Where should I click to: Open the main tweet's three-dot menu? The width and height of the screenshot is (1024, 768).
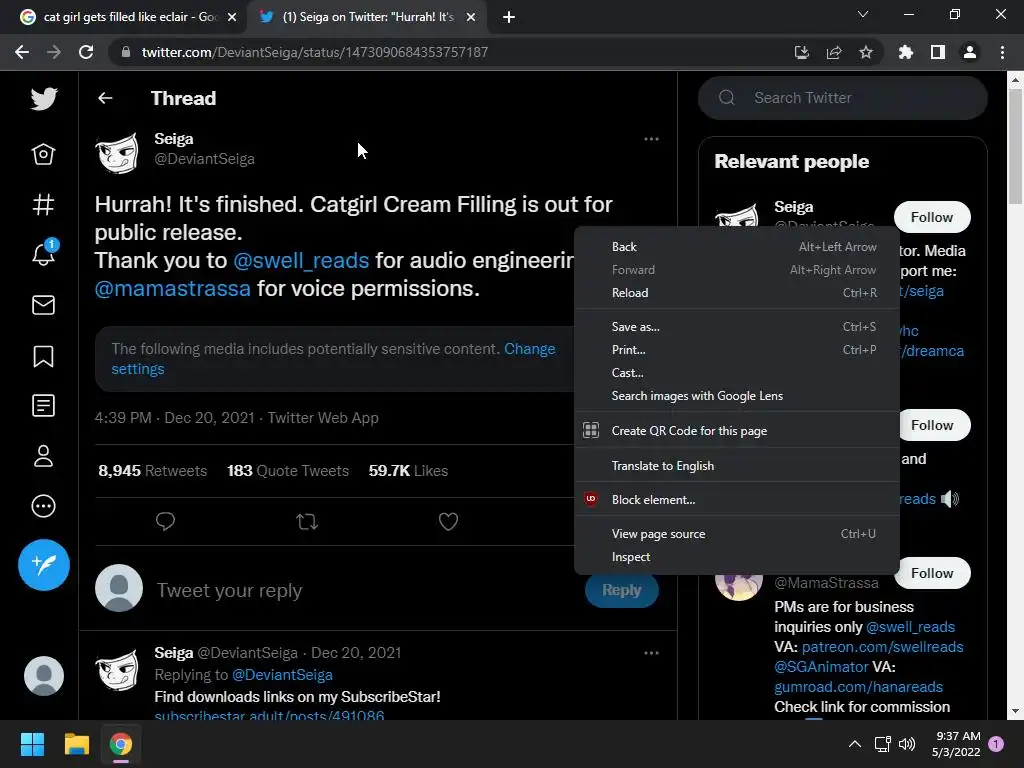click(x=651, y=139)
